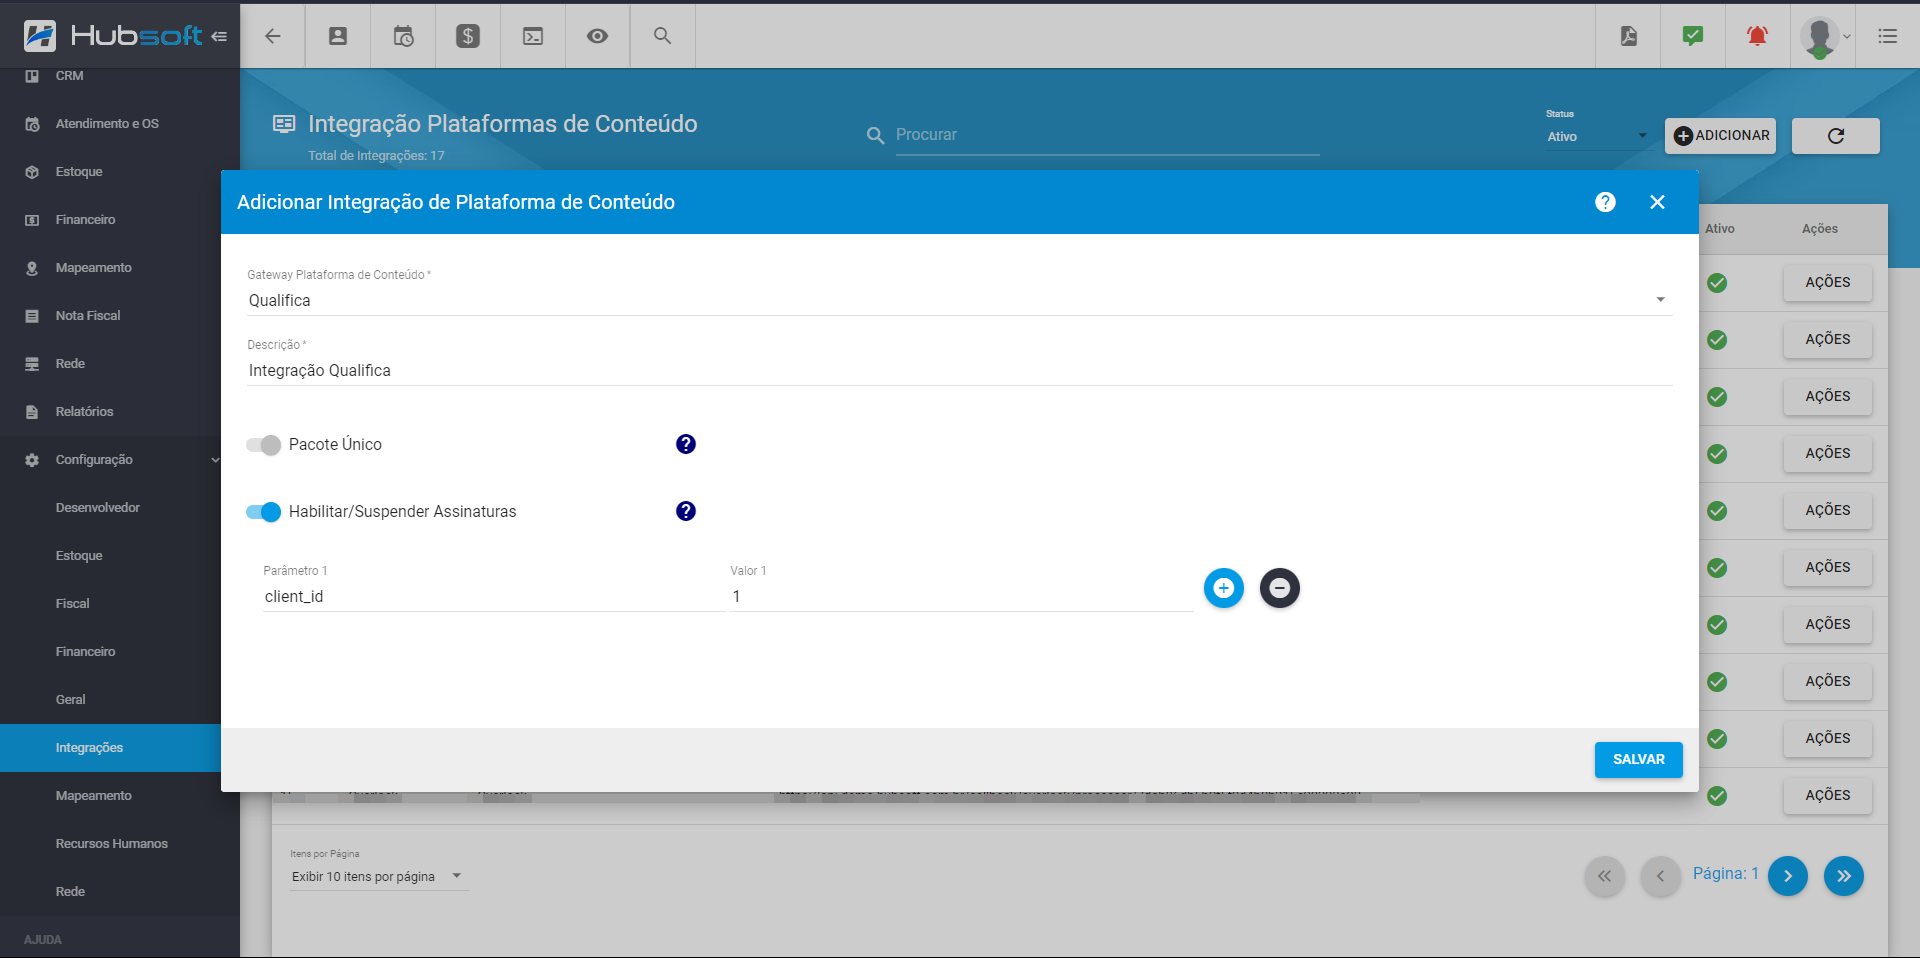Open the client contact card icon

pyautogui.click(x=338, y=36)
